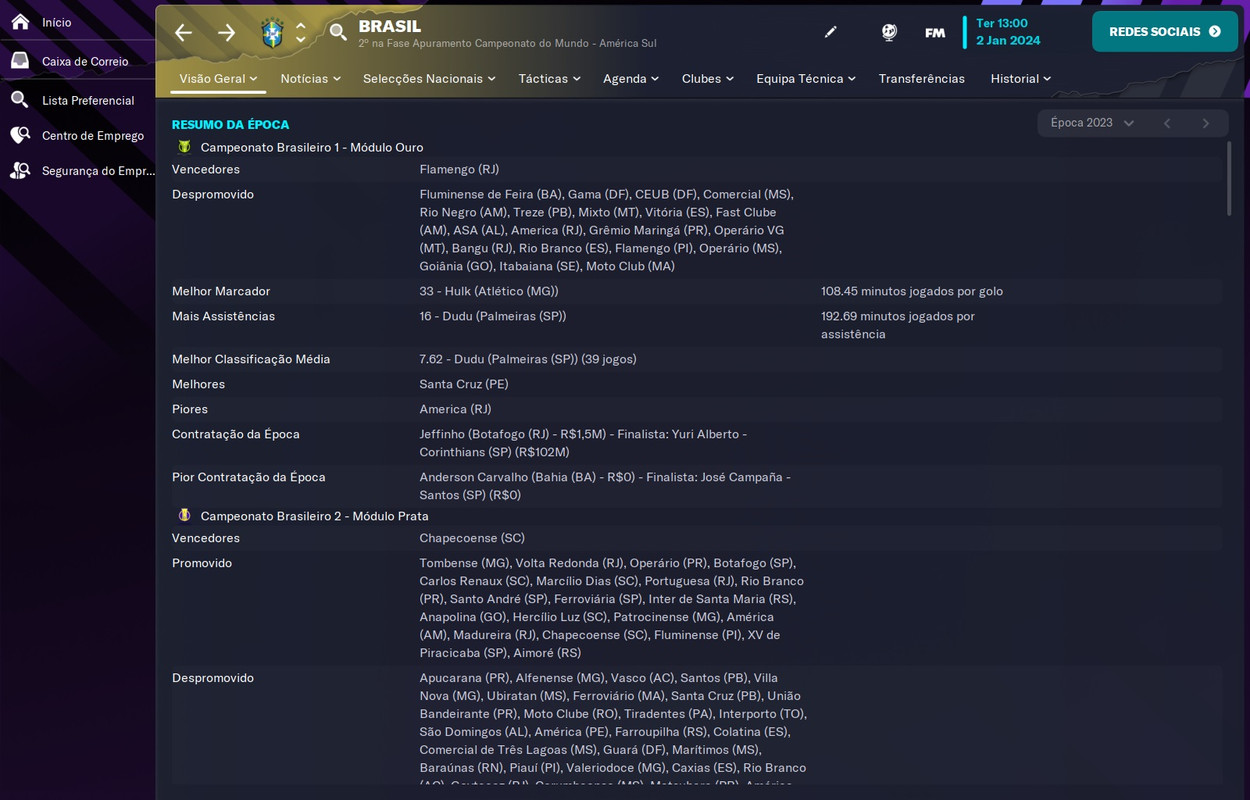Click 192.69 minutos jogados por assistência text
The height and width of the screenshot is (800, 1250).
point(898,325)
